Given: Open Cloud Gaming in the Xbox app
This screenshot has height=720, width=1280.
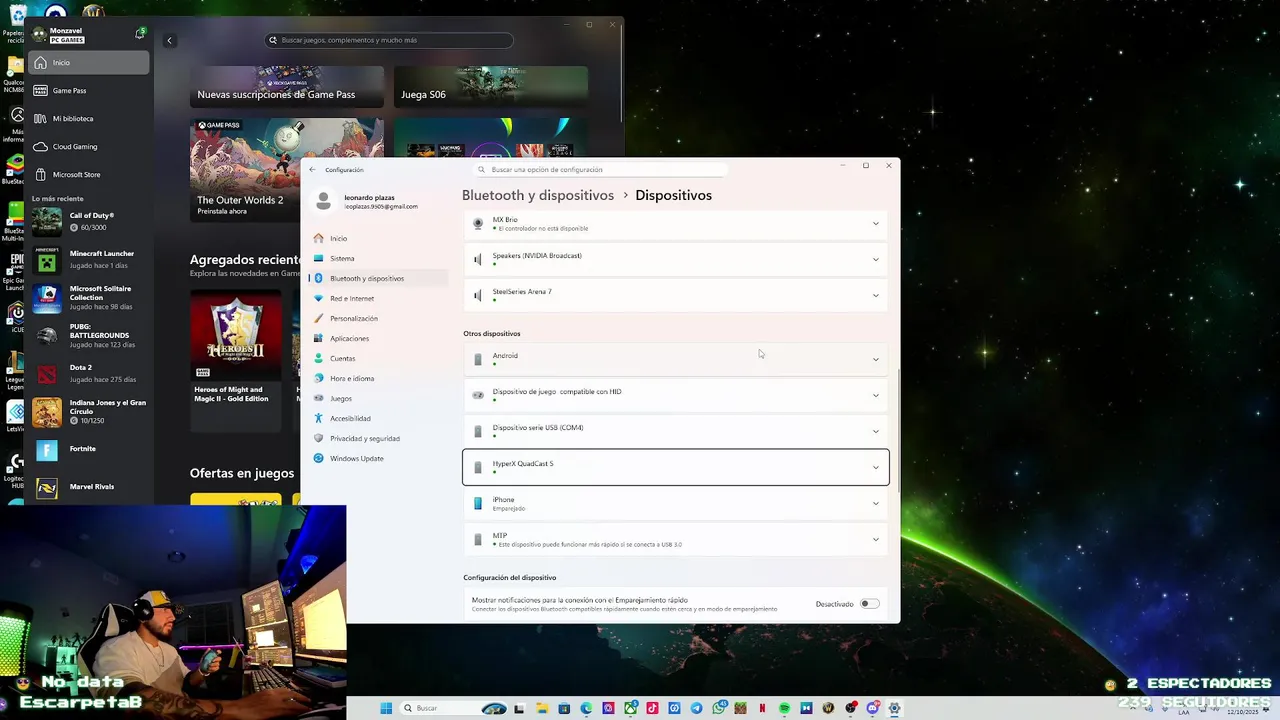Looking at the screenshot, I should pyautogui.click(x=89, y=147).
